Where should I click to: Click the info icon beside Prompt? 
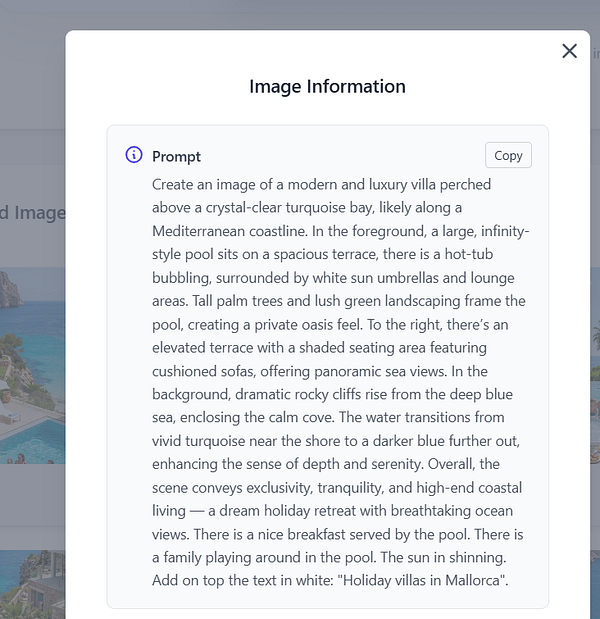pyautogui.click(x=134, y=154)
